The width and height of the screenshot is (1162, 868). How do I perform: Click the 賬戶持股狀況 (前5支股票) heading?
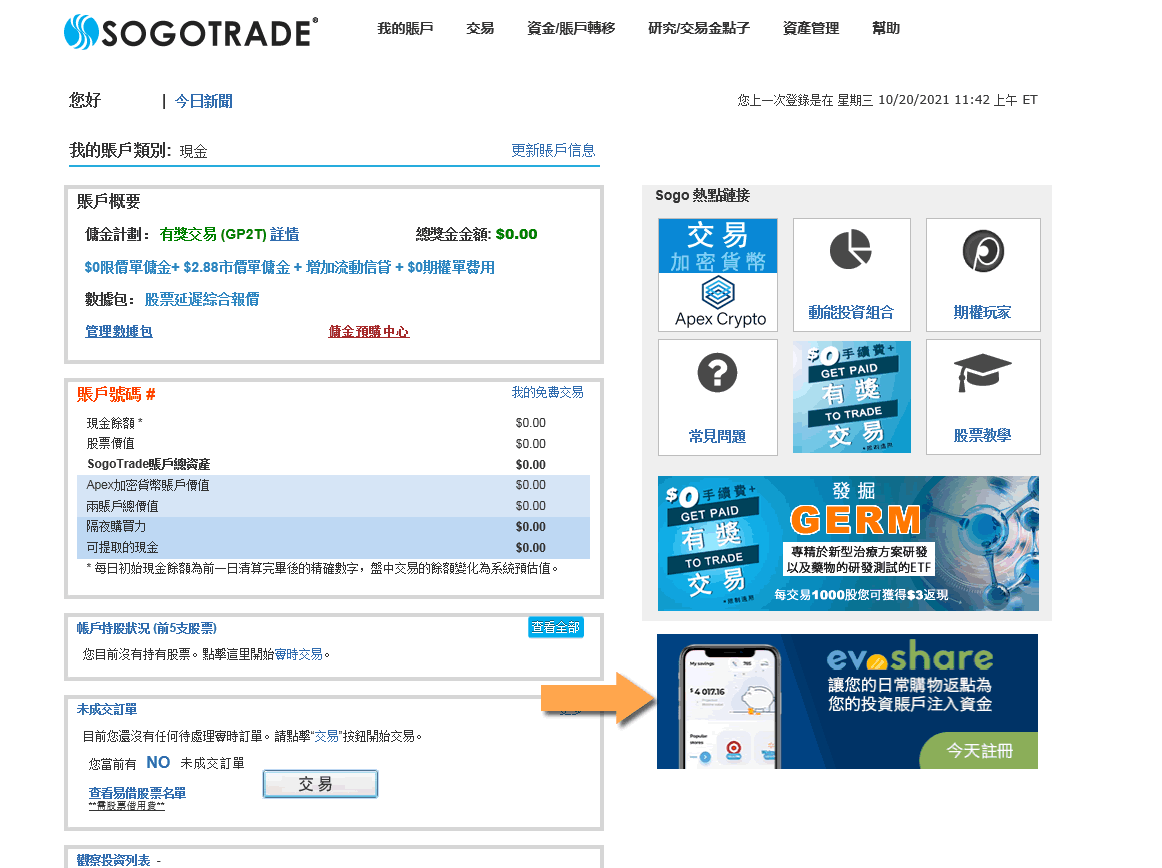[147, 629]
